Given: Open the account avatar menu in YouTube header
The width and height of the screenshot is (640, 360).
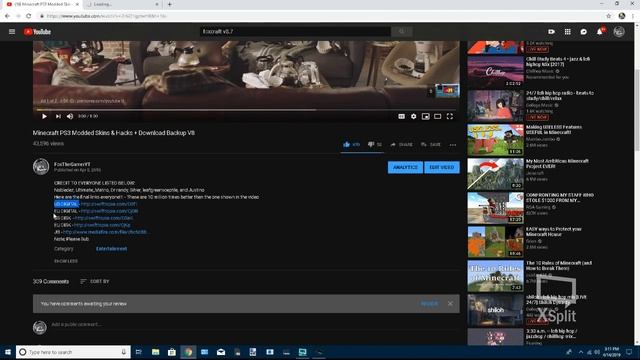Looking at the screenshot, I should coord(619,31).
